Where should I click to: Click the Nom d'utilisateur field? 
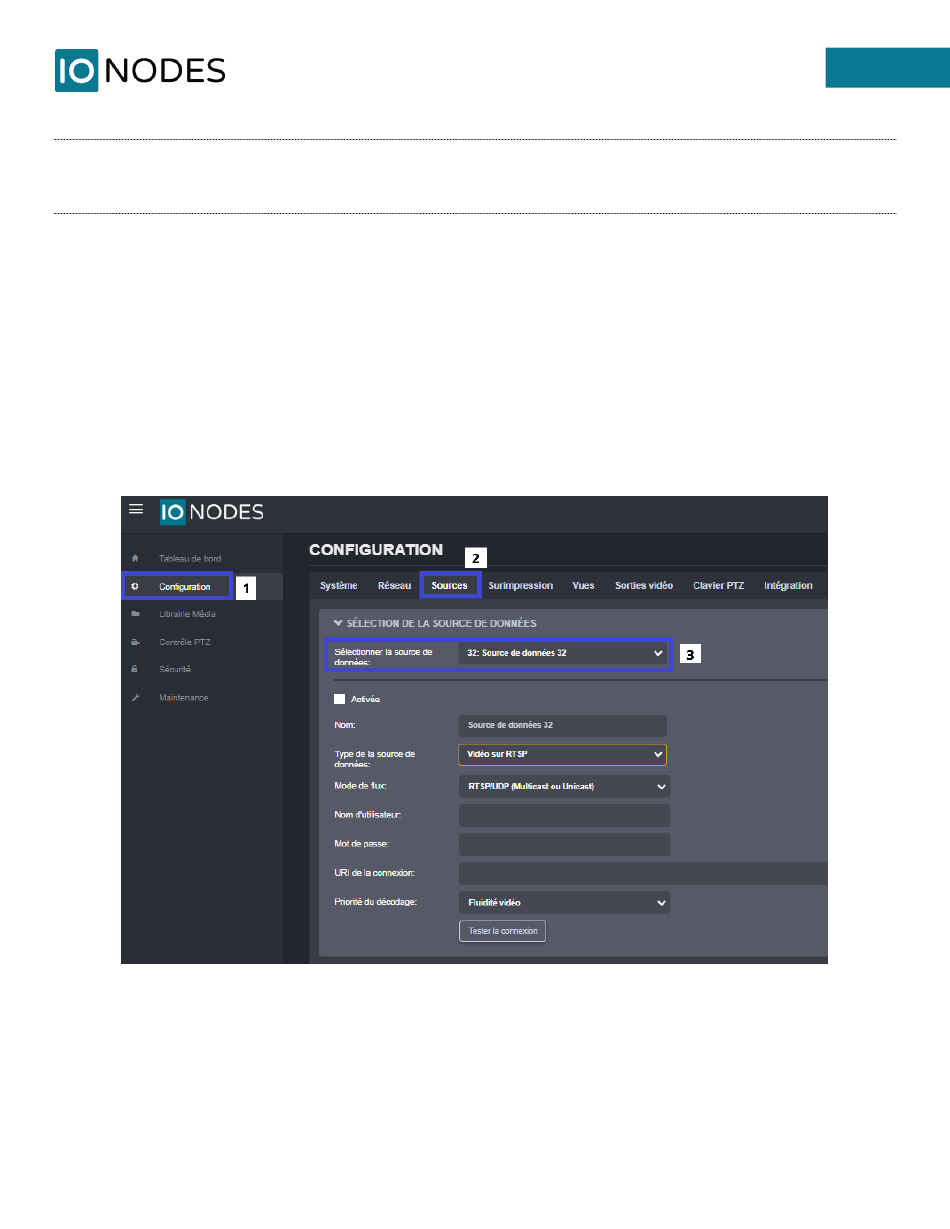(564, 815)
